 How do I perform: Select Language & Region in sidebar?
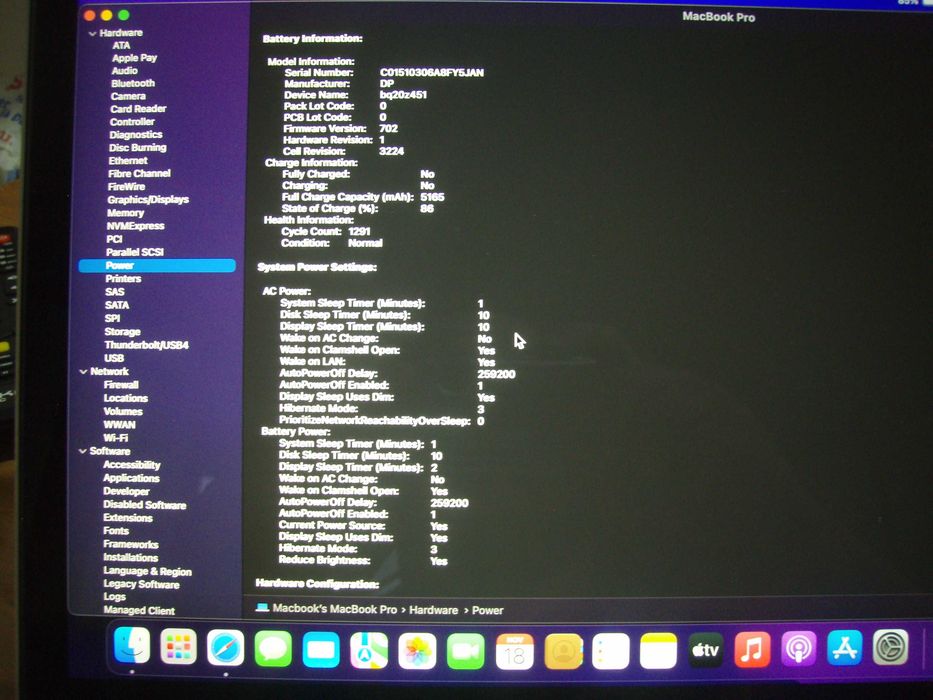(148, 571)
